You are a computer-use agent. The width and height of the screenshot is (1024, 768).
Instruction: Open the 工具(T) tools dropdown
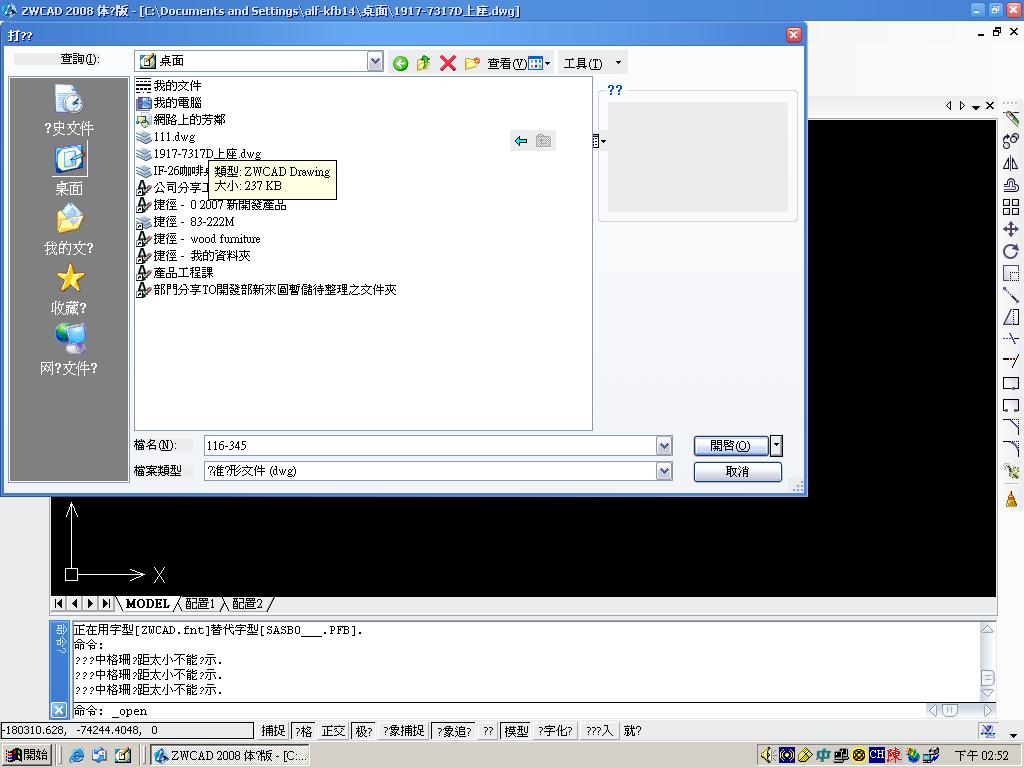pos(592,63)
